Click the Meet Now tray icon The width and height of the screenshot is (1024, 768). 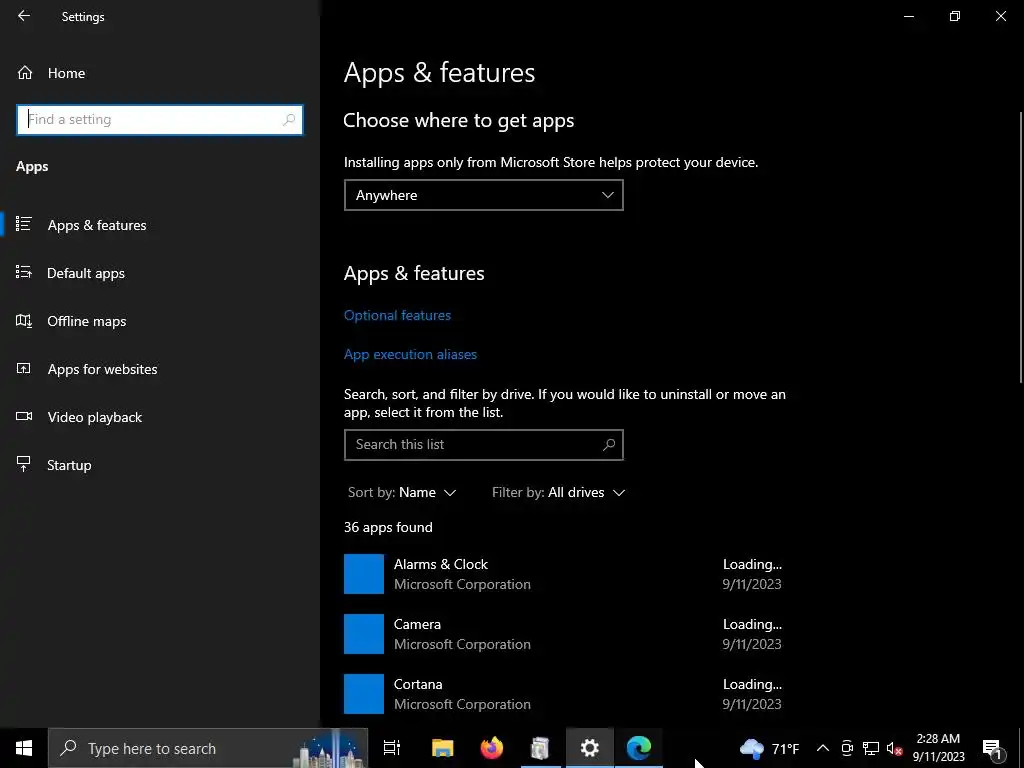(847, 748)
